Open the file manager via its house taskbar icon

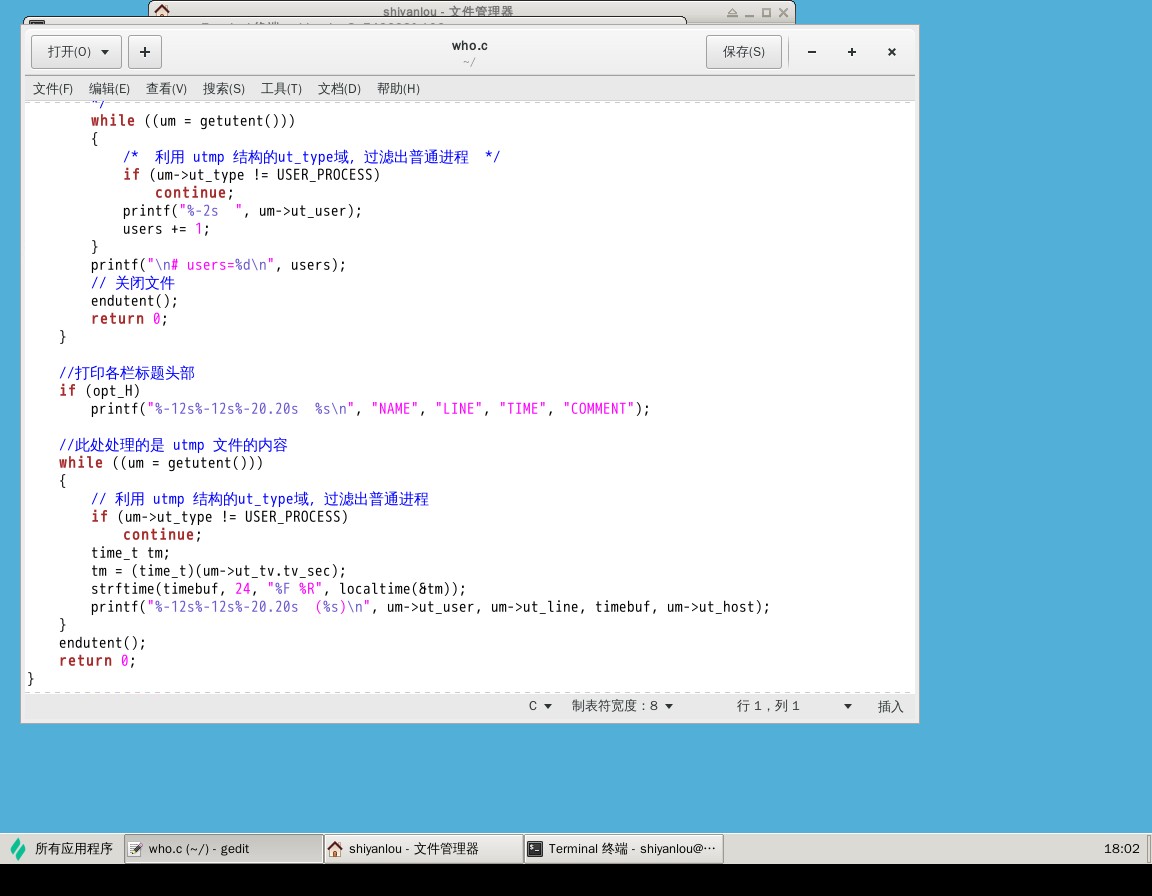click(x=334, y=848)
